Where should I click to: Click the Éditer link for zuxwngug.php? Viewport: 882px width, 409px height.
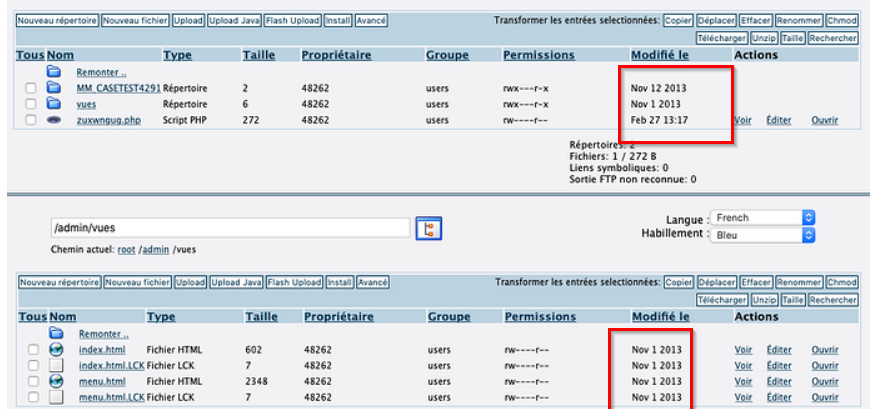(778, 120)
